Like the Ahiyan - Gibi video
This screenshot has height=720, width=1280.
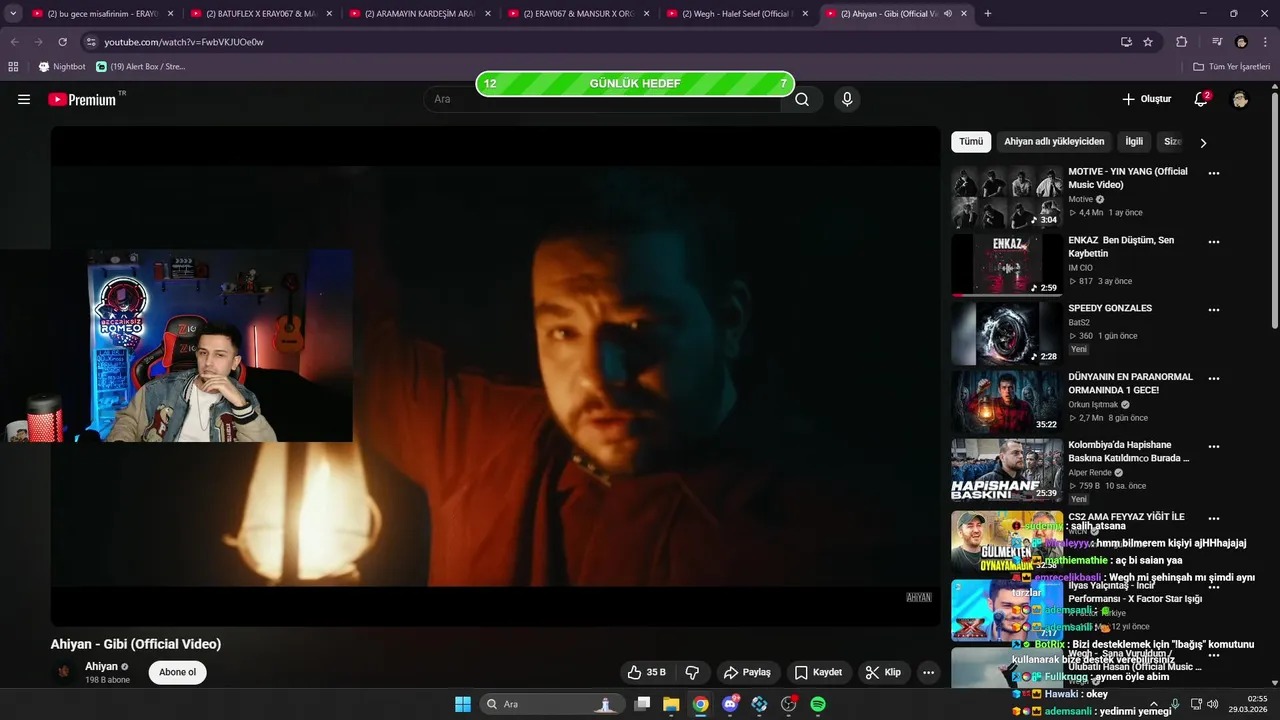pos(646,672)
